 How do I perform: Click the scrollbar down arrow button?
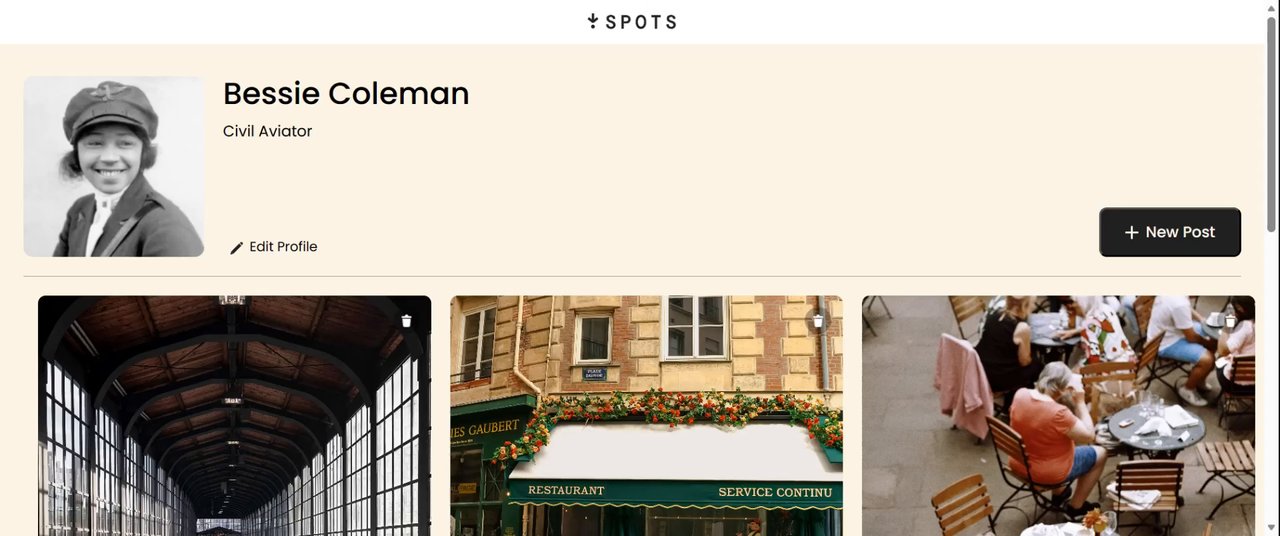click(1272, 528)
